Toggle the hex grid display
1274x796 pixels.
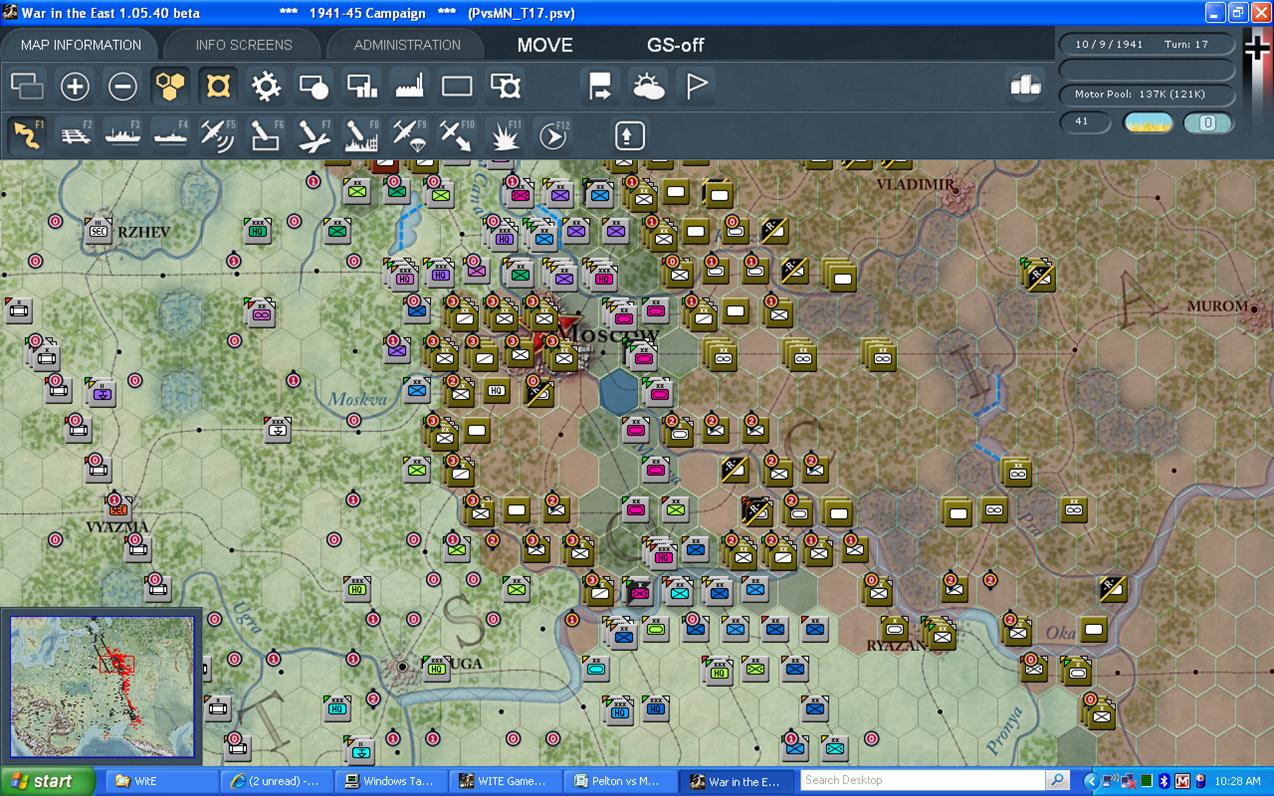[x=171, y=87]
